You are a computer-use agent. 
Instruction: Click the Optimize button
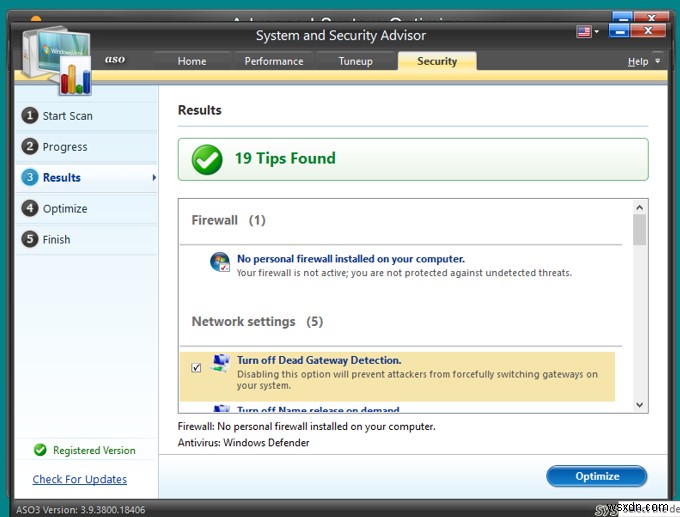(597, 476)
